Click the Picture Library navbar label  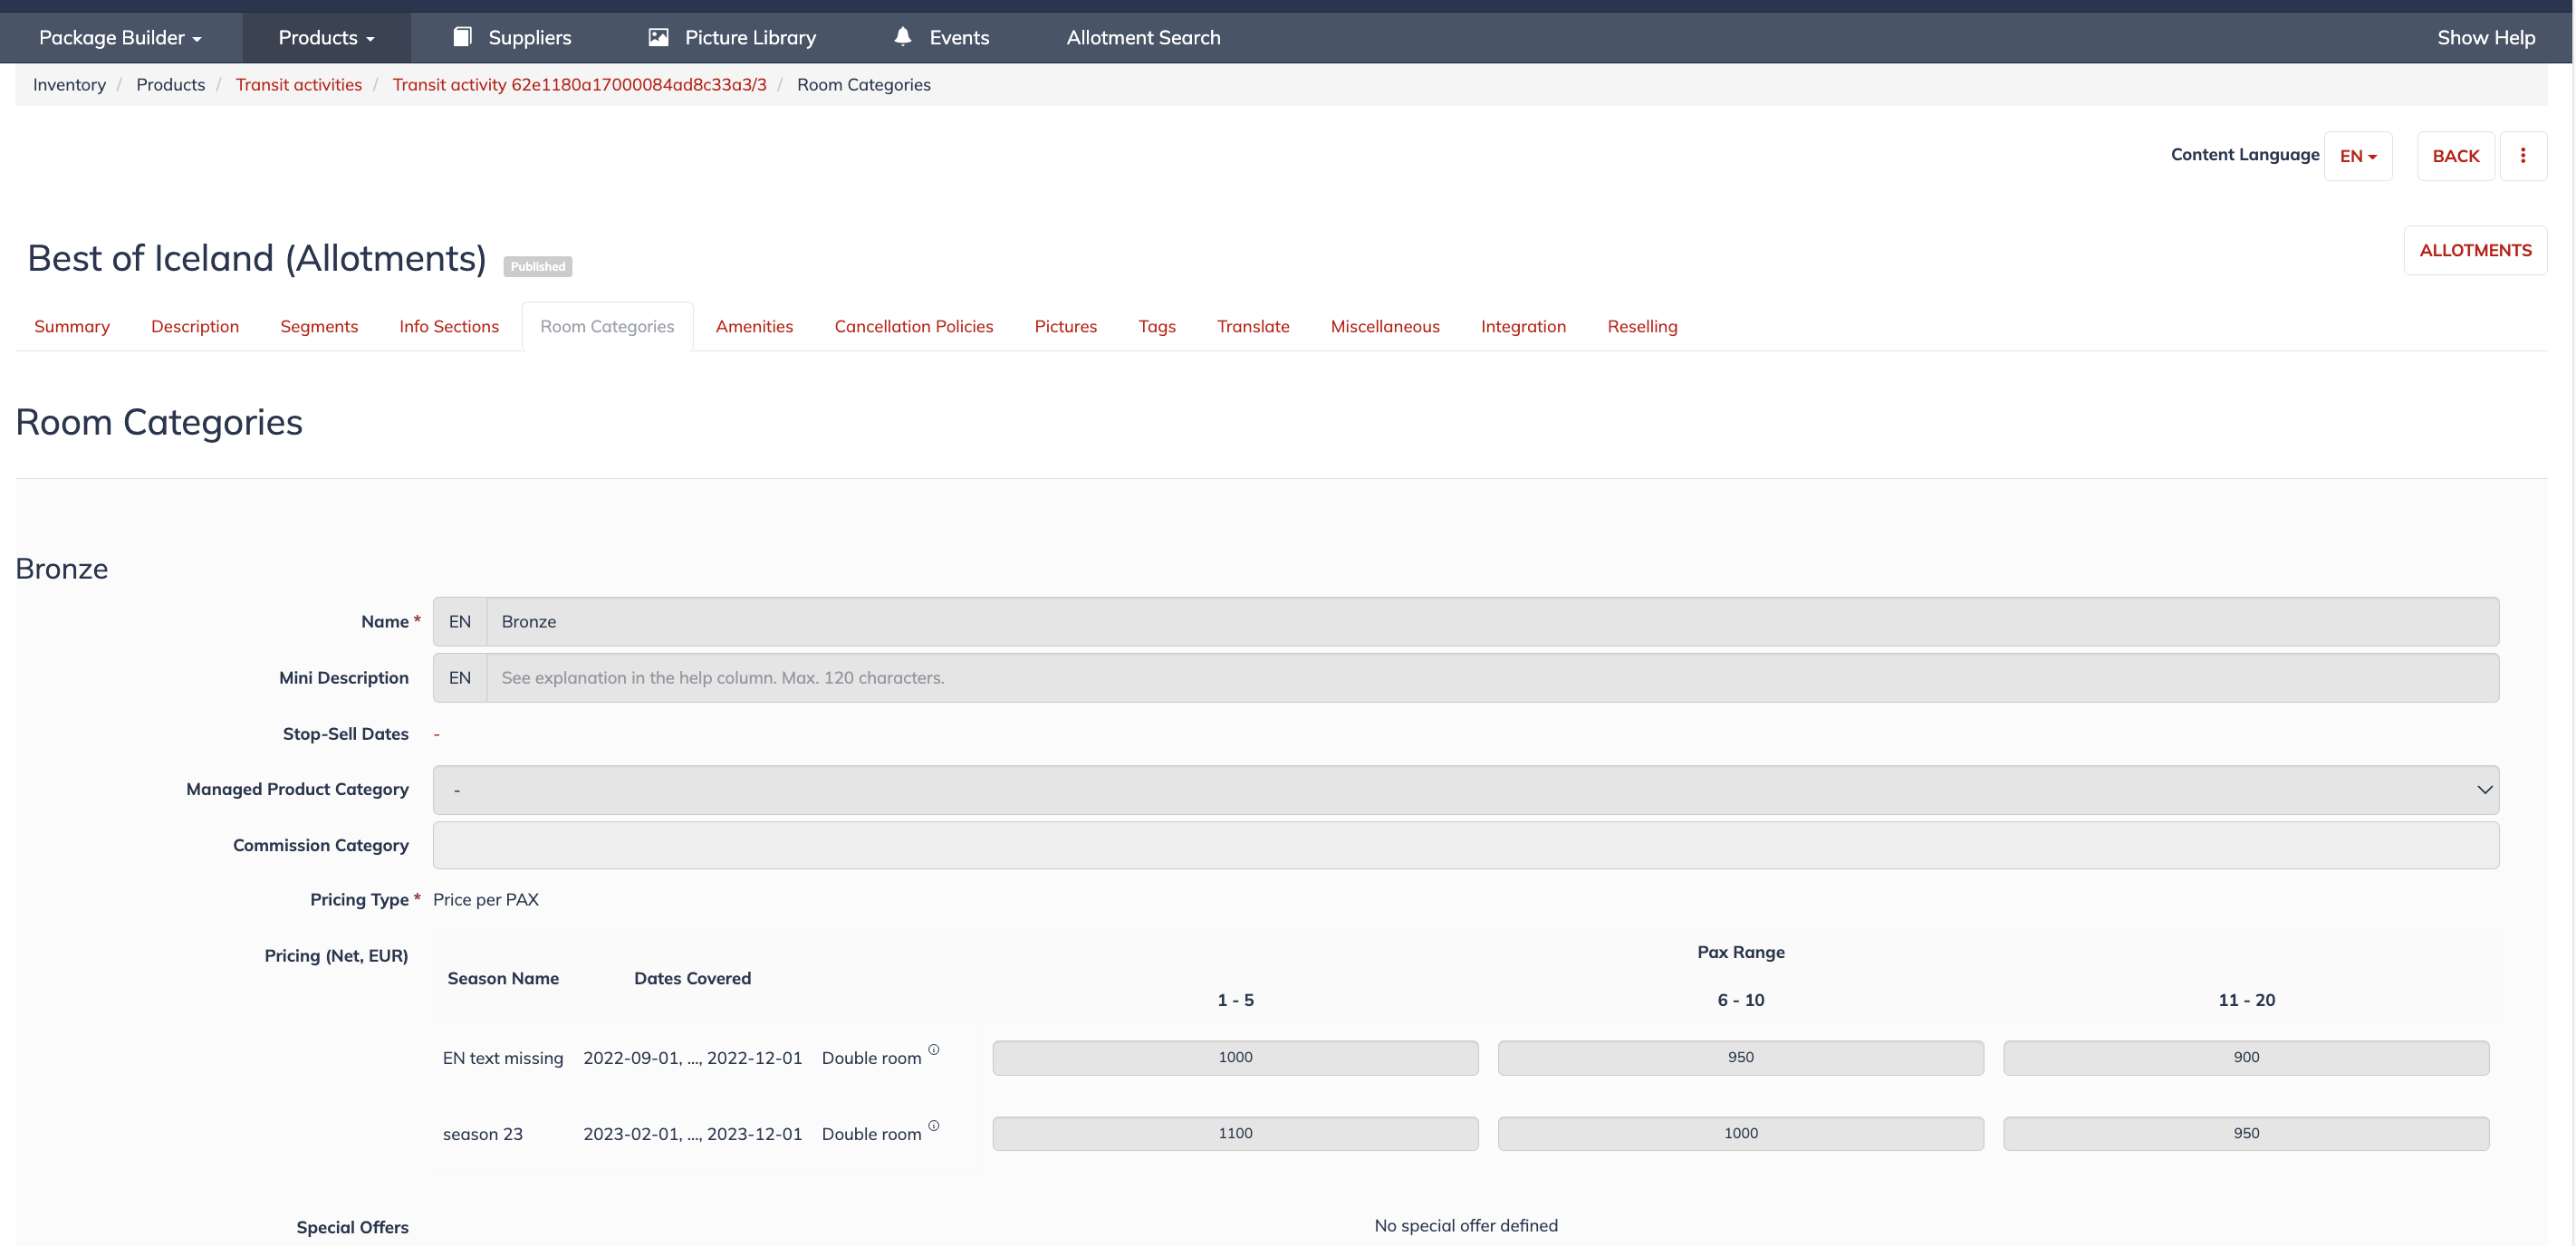751,37
